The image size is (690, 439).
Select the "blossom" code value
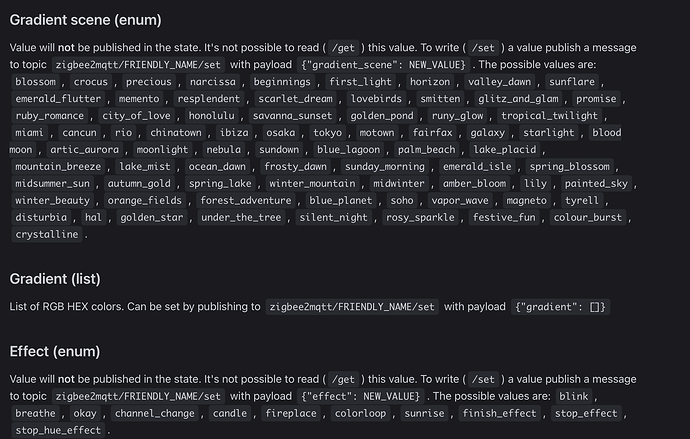click(x=36, y=82)
